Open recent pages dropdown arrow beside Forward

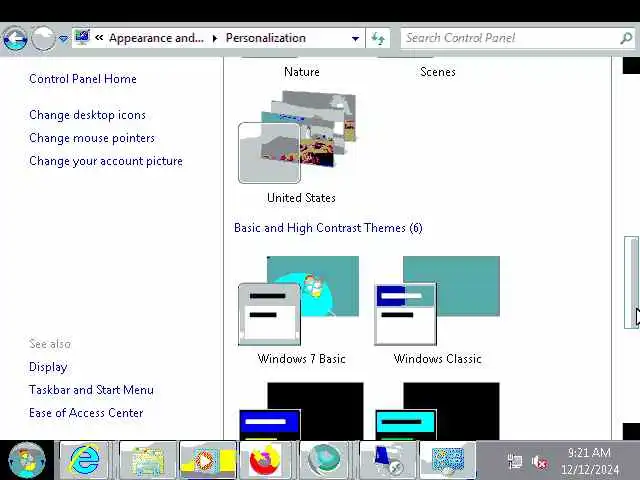(x=63, y=39)
